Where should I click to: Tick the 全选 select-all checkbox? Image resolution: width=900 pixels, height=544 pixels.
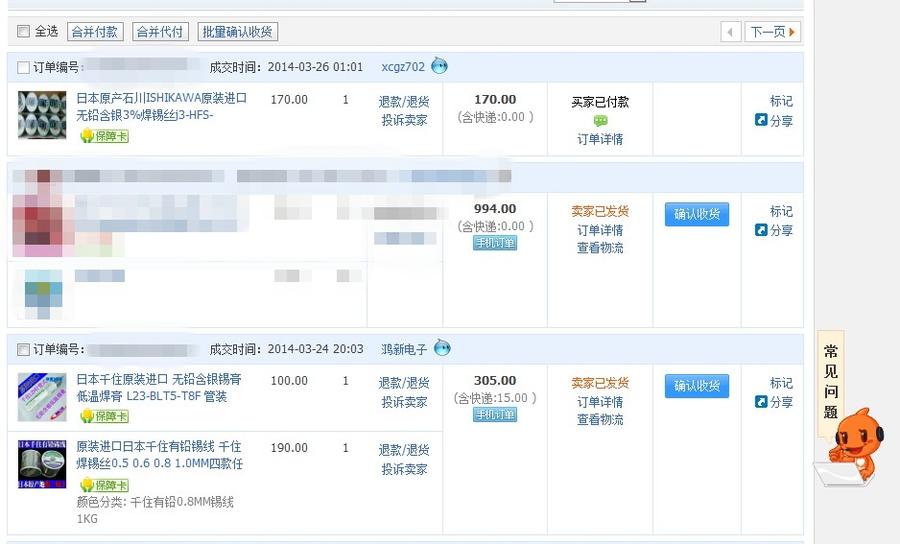coord(24,32)
